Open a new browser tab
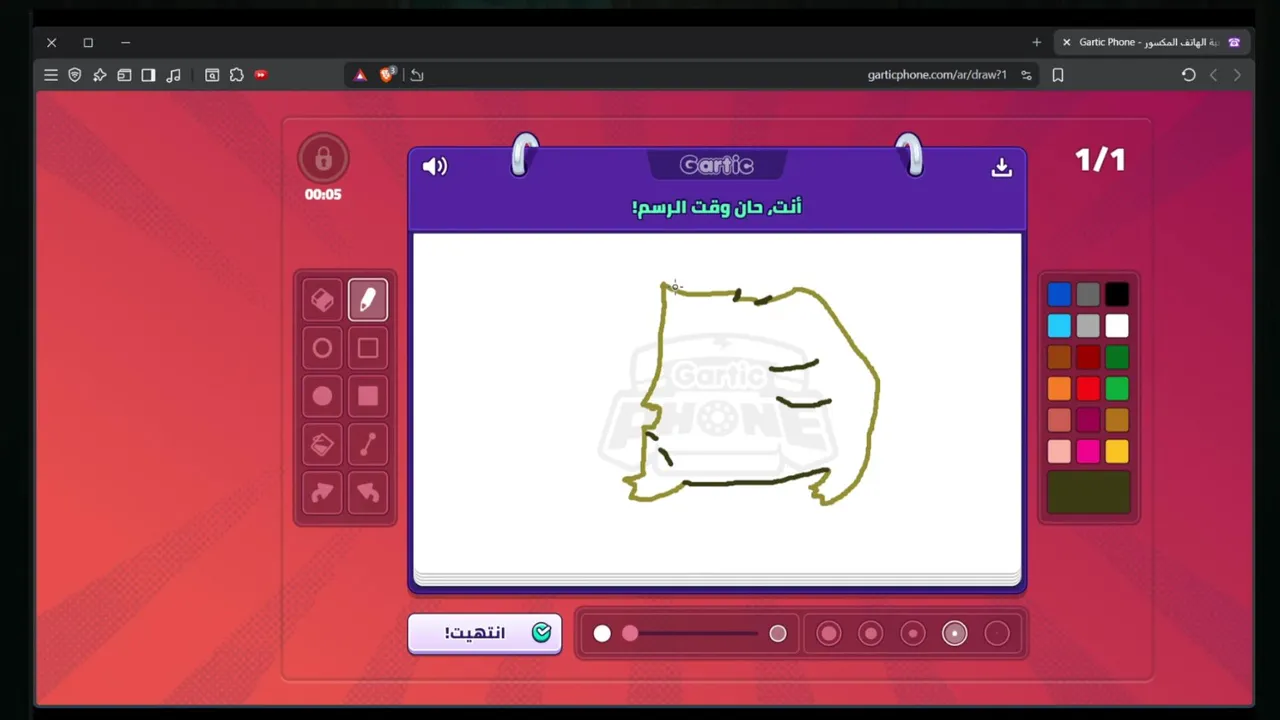The width and height of the screenshot is (1280, 720). [1036, 42]
